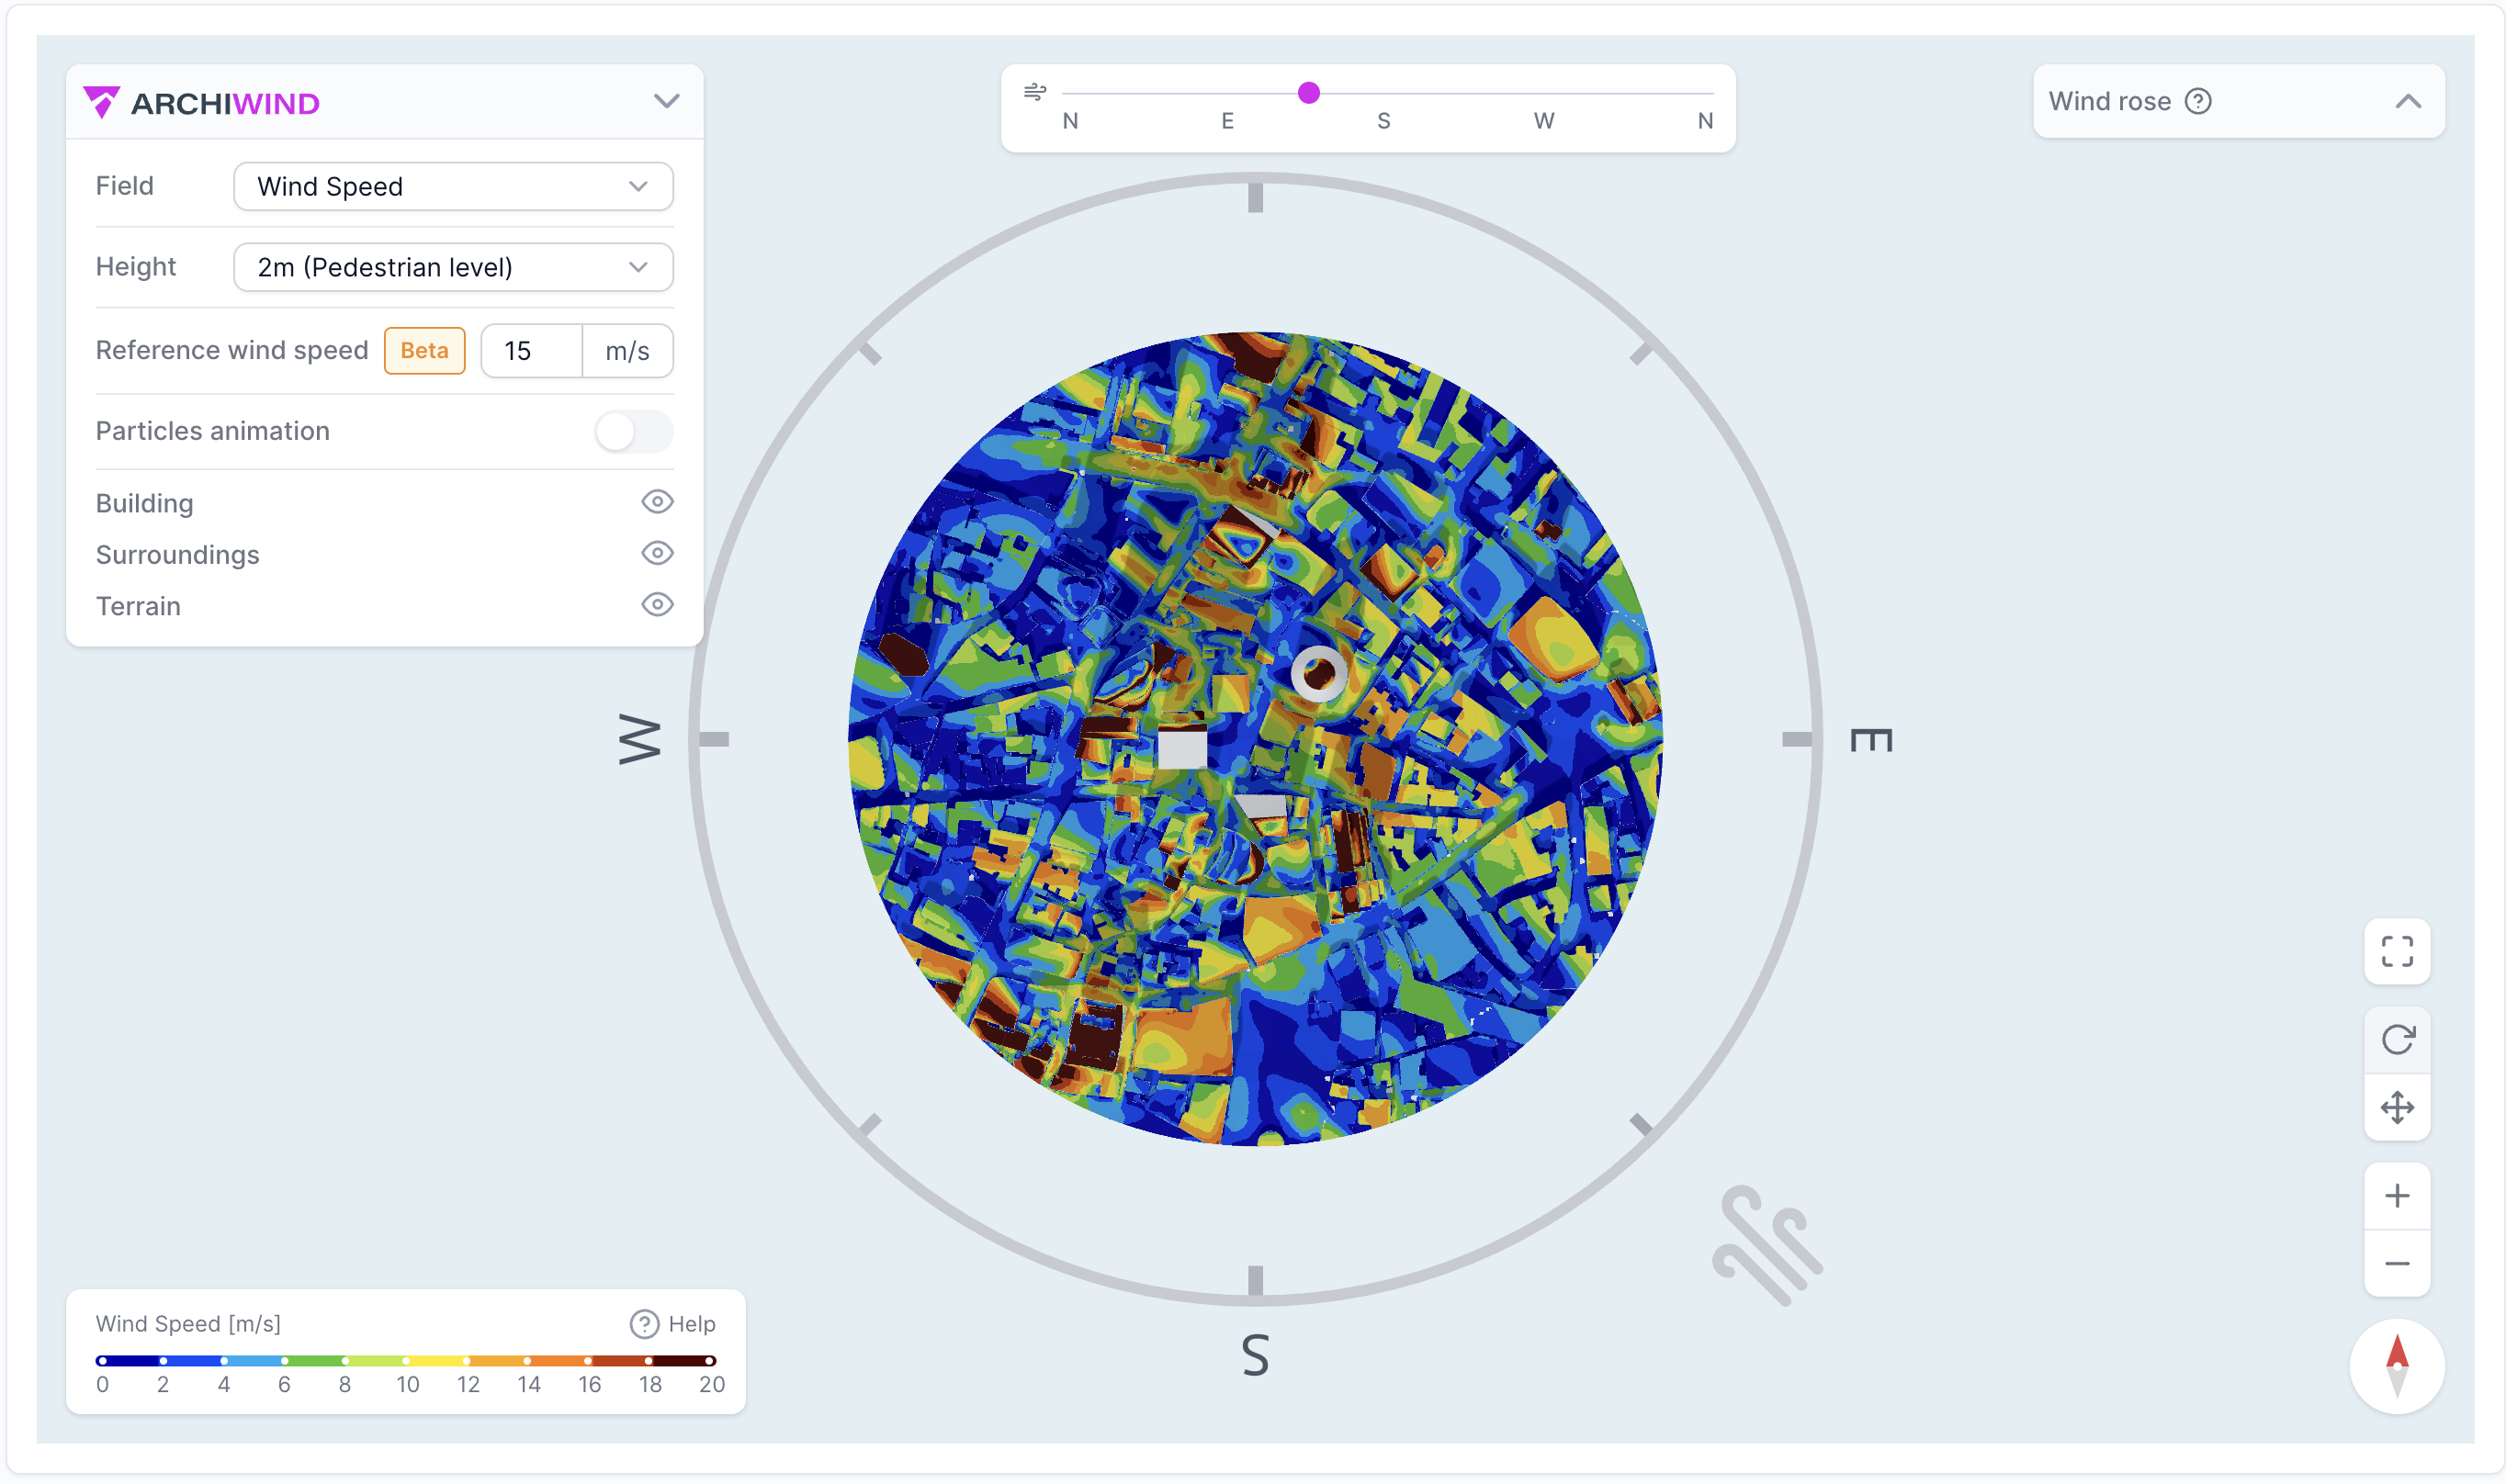Viewport: 2506px width, 1484px height.
Task: Zoom out with the minus button
Action: coord(2396,1263)
